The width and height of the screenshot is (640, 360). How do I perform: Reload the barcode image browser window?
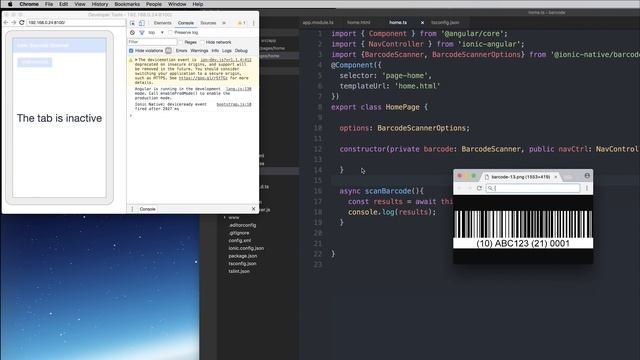coord(479,188)
